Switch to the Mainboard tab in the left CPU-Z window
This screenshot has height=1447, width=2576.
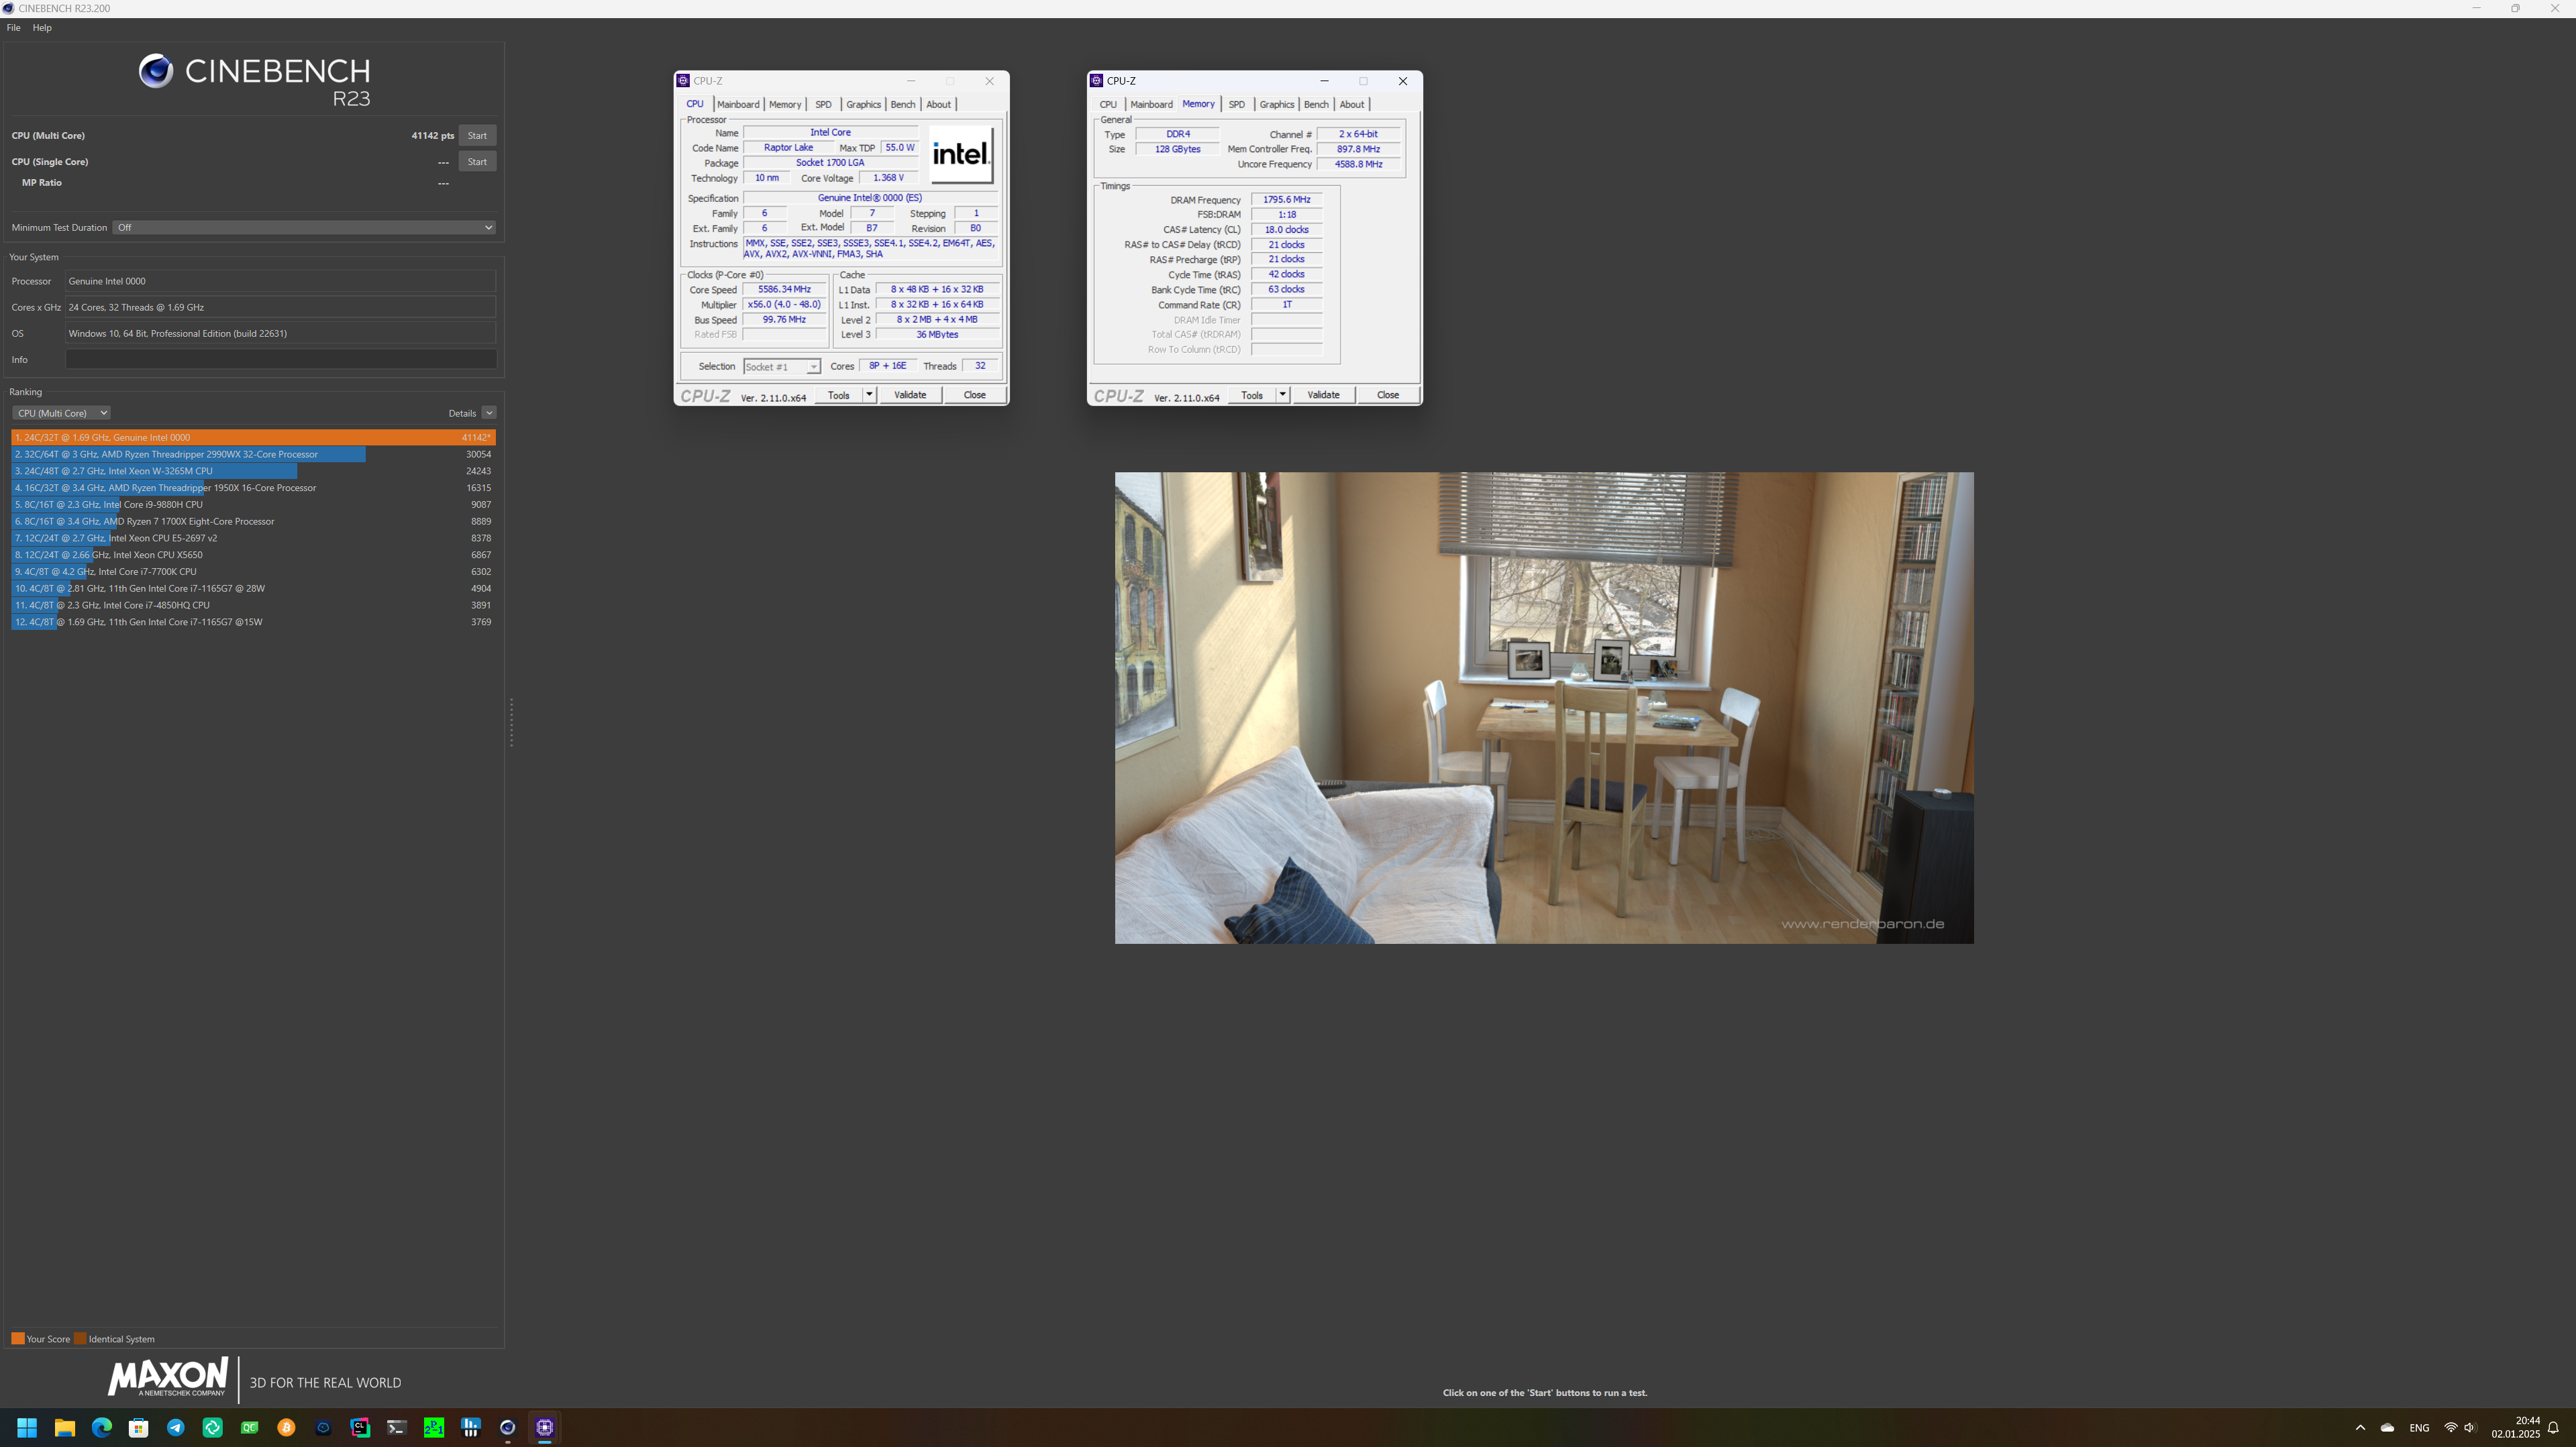coord(738,104)
